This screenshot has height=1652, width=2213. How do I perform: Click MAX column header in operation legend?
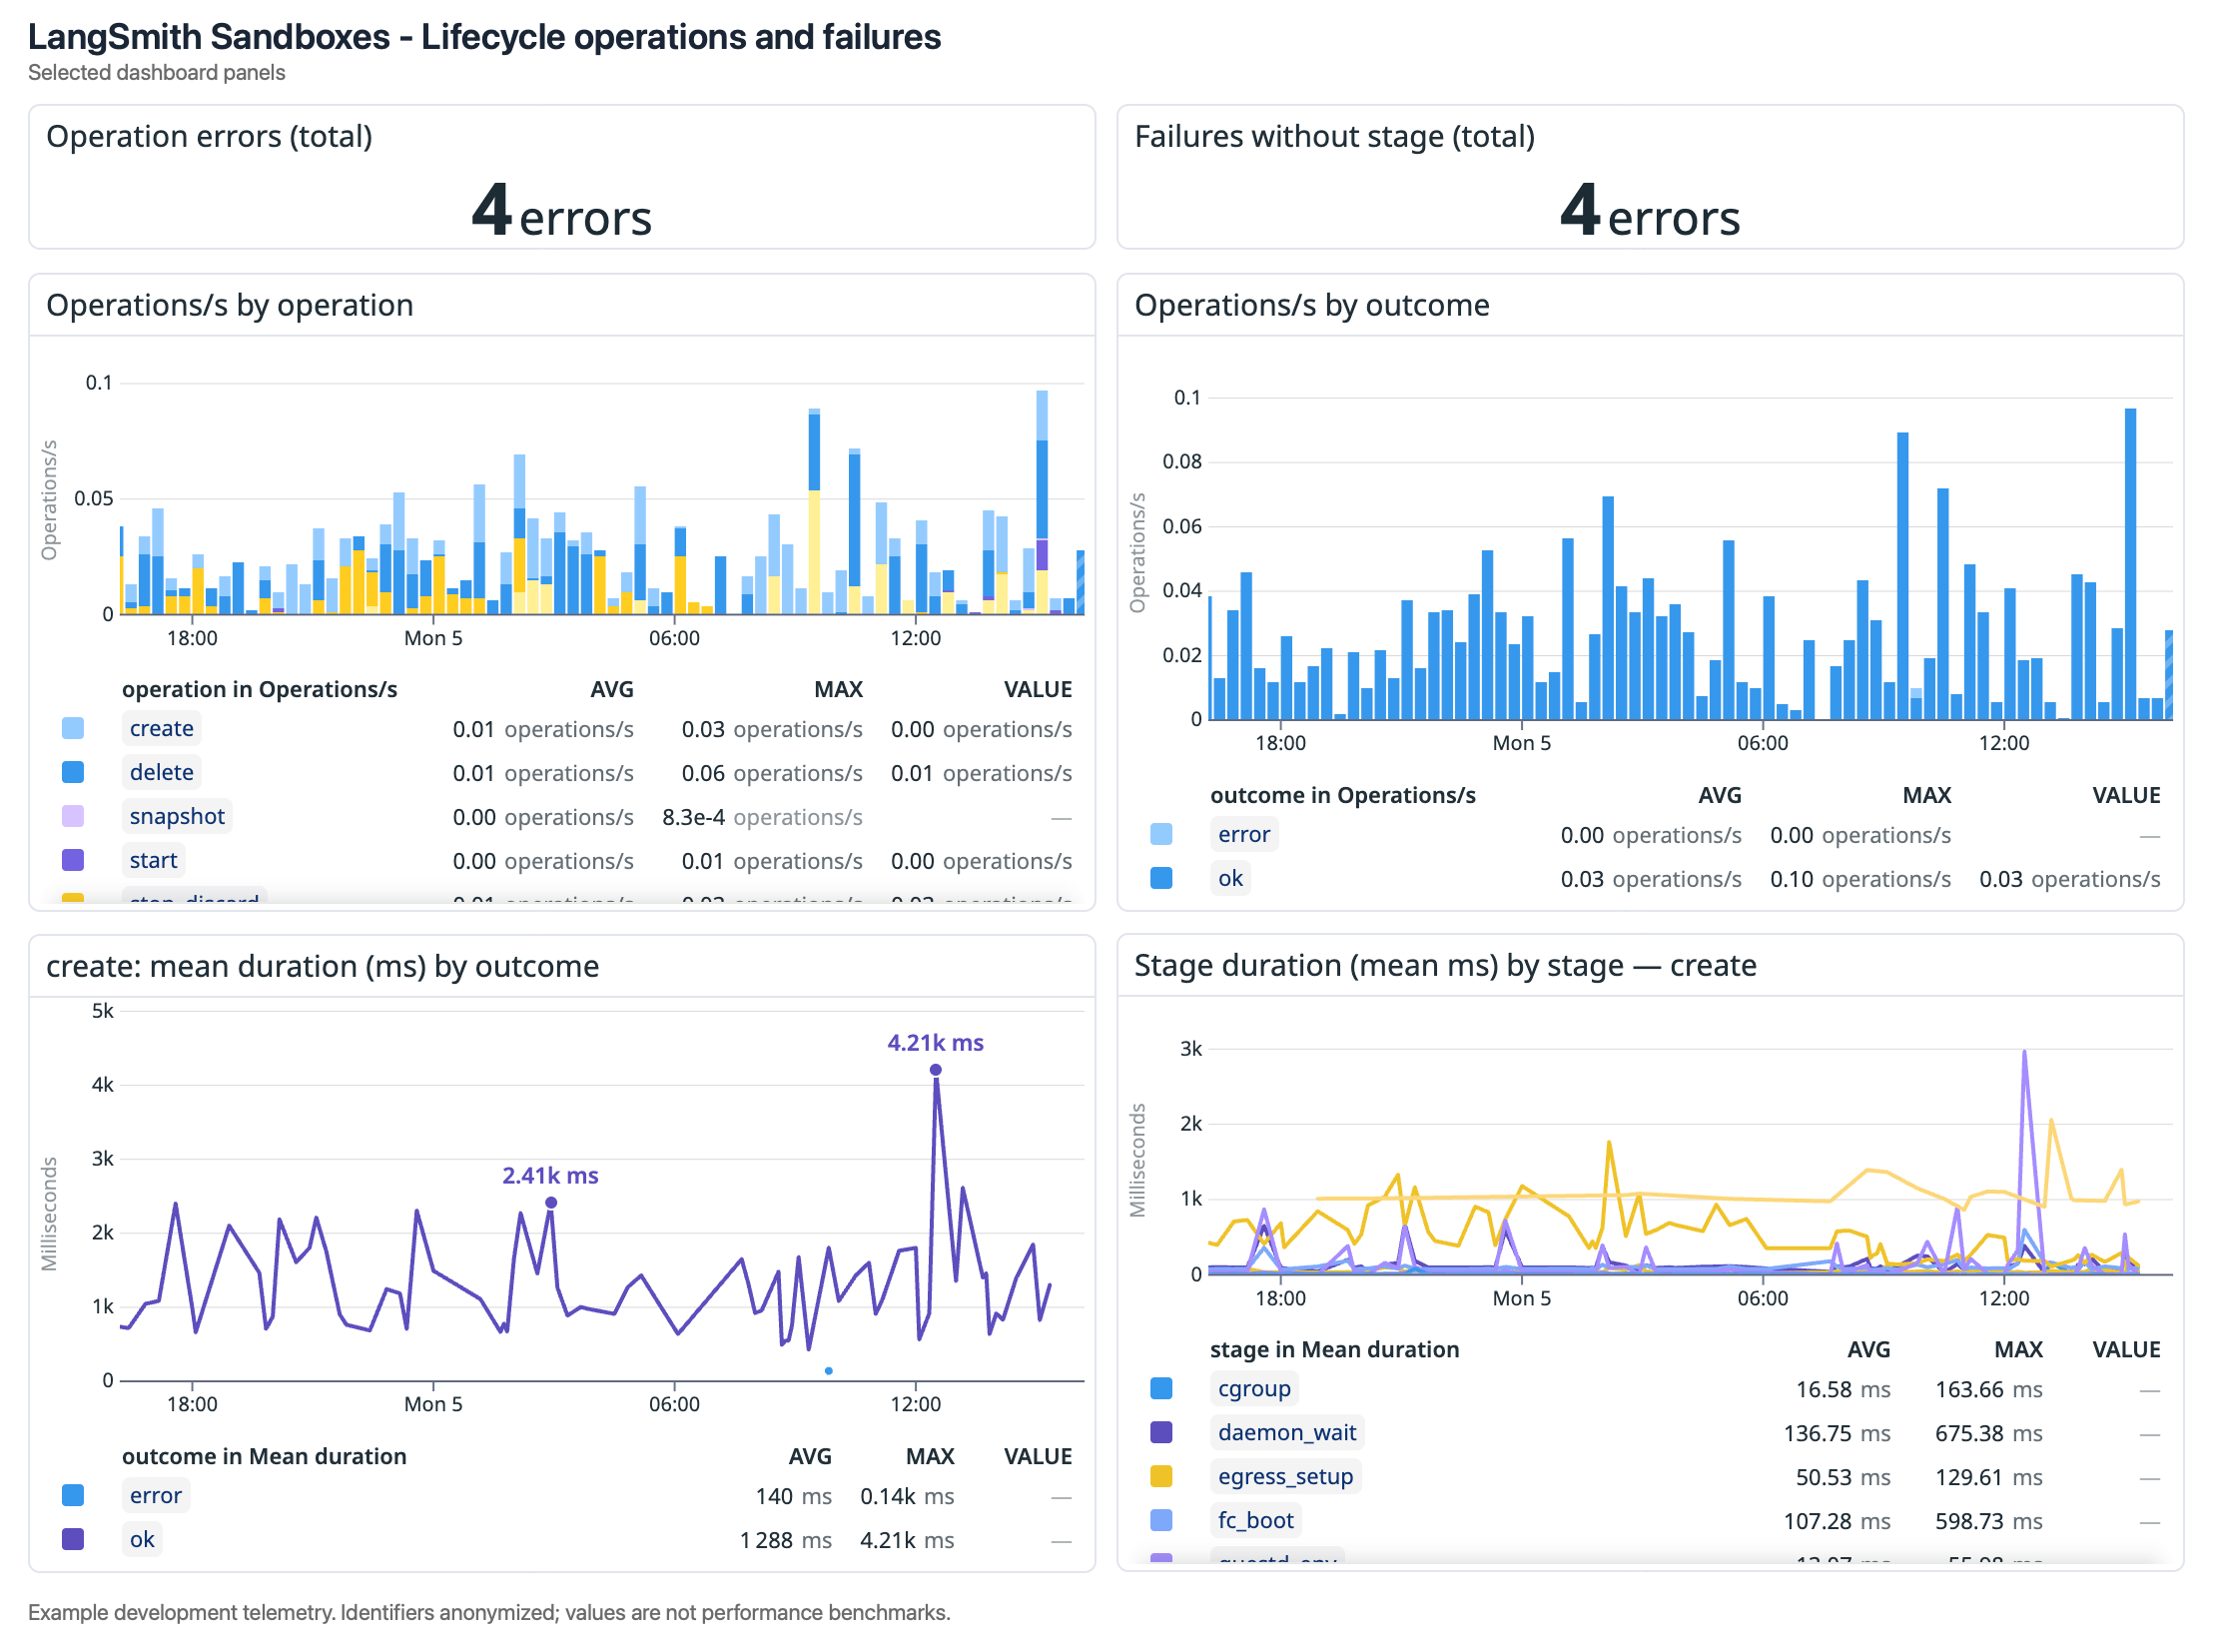point(838,689)
